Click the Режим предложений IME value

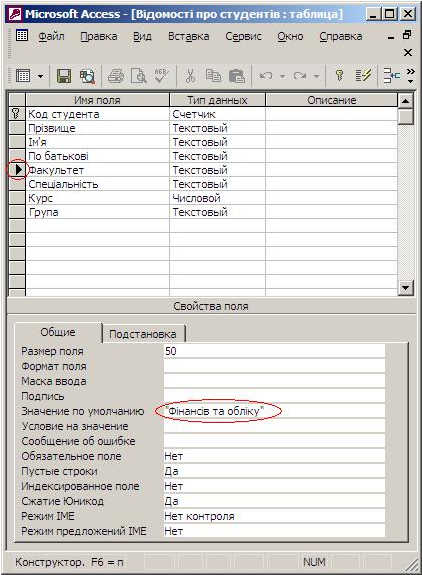274,531
